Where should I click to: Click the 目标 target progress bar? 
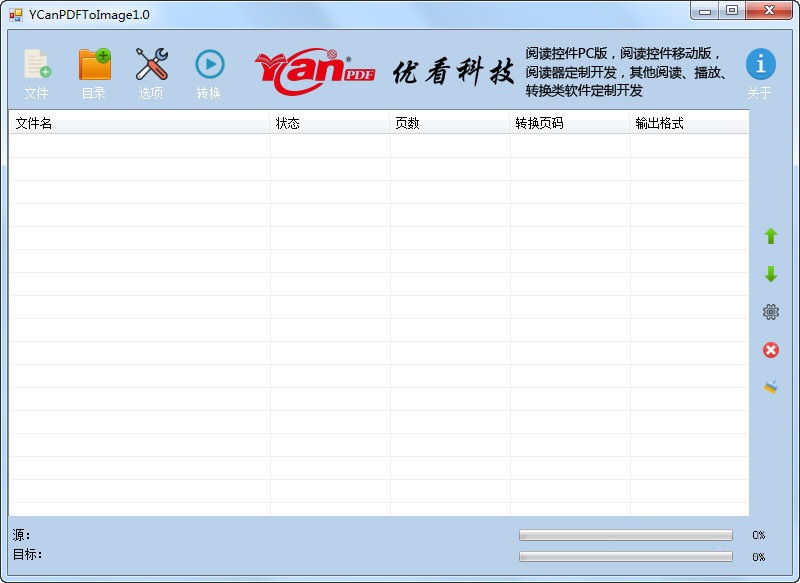tap(625, 558)
